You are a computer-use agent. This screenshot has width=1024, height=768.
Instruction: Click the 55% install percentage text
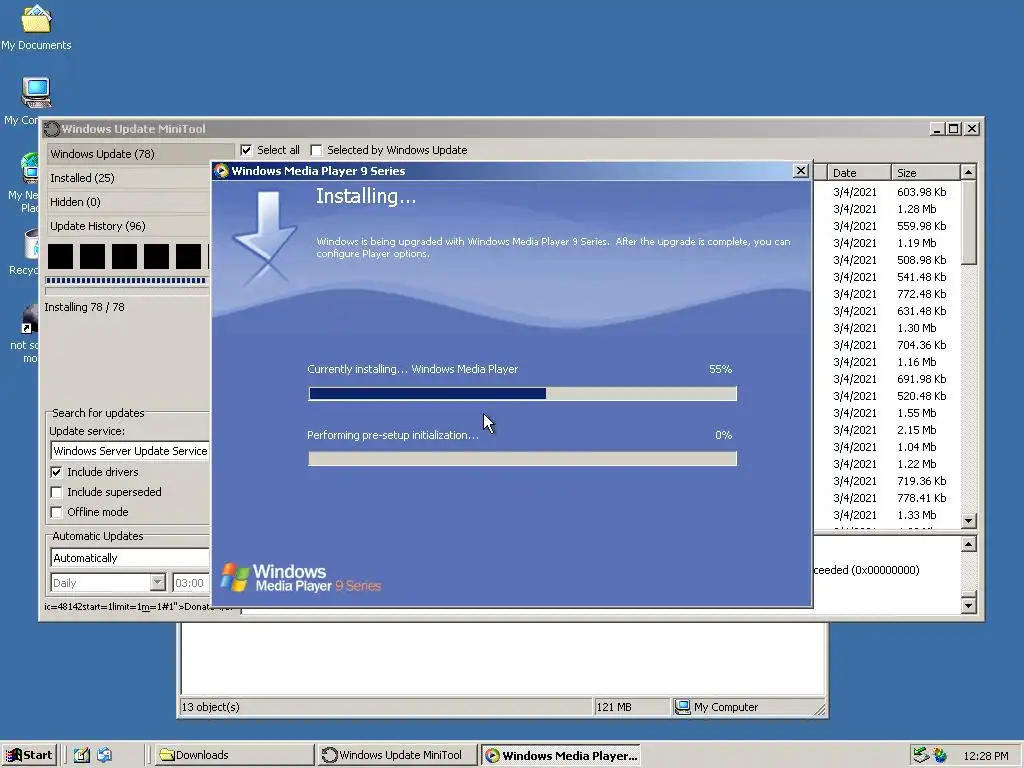(x=720, y=369)
